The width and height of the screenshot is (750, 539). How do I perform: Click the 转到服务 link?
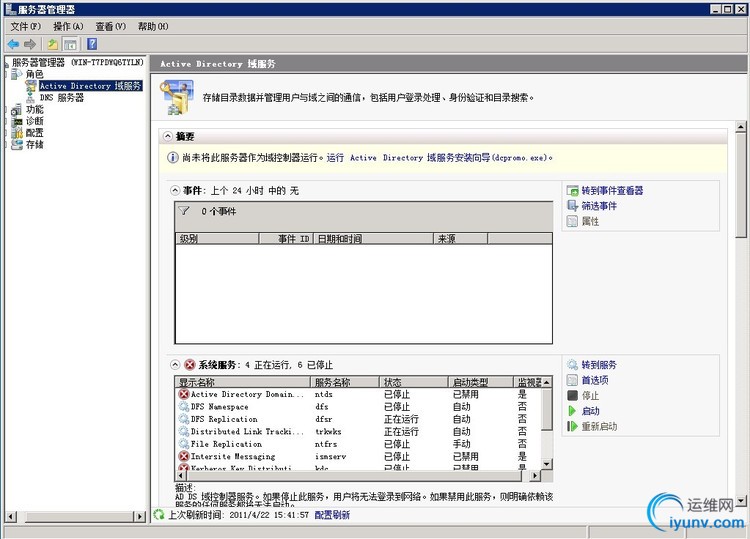[599, 365]
